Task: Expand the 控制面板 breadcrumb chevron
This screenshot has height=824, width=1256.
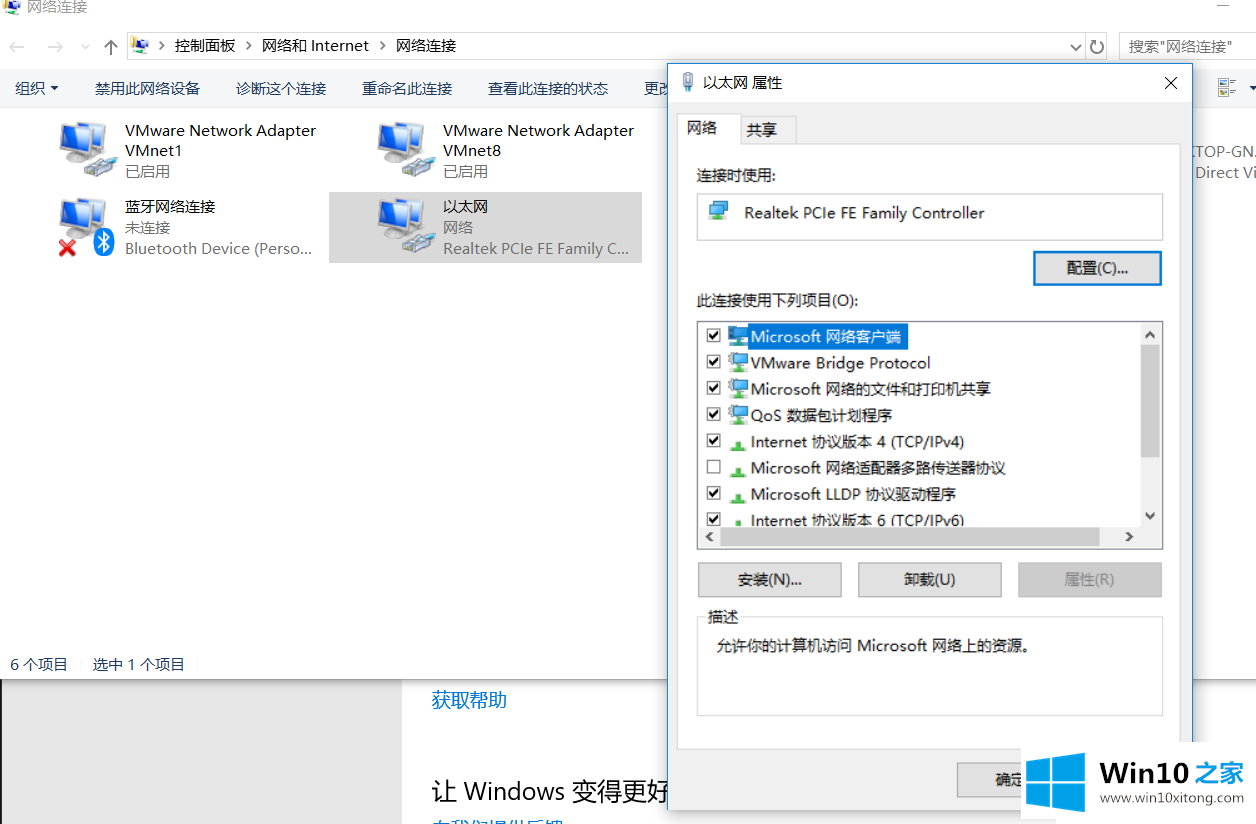Action: coord(249,46)
